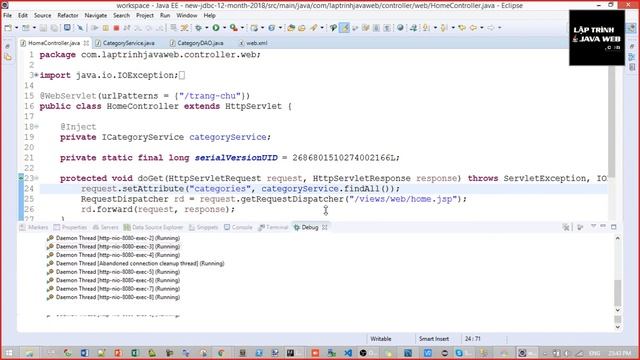Click the red Terminate button
The height and width of the screenshot is (360, 640).
click(116, 28)
